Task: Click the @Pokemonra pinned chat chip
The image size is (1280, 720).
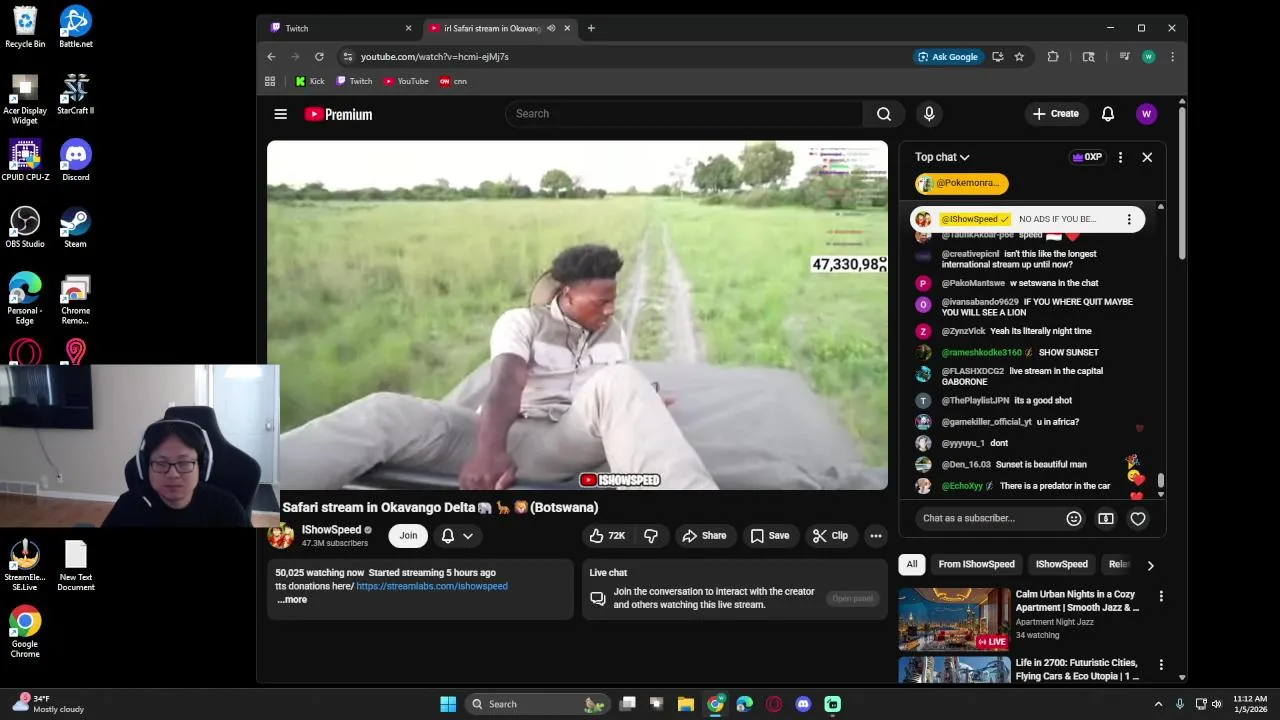Action: click(x=962, y=183)
